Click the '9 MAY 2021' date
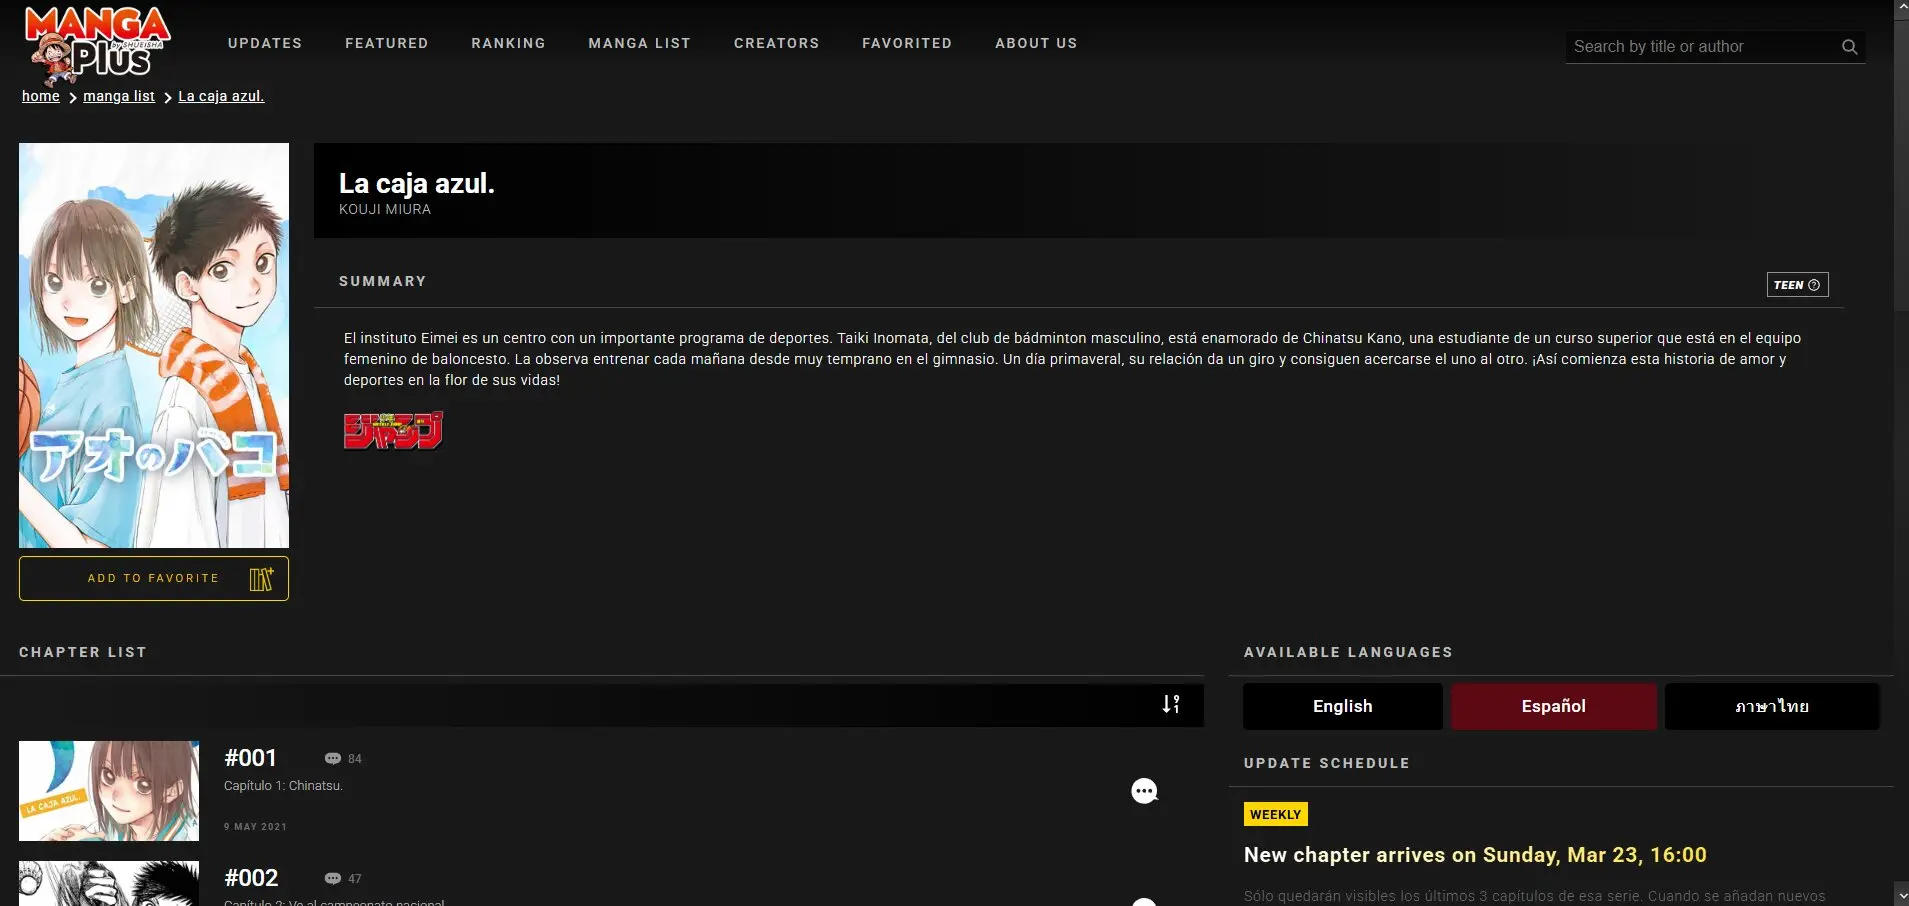Image resolution: width=1909 pixels, height=906 pixels. click(x=255, y=827)
